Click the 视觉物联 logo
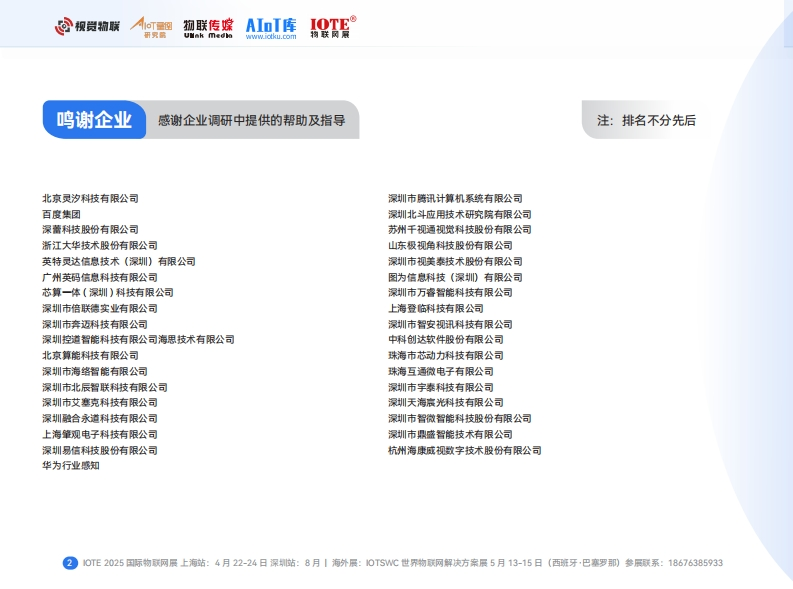 click(87, 26)
